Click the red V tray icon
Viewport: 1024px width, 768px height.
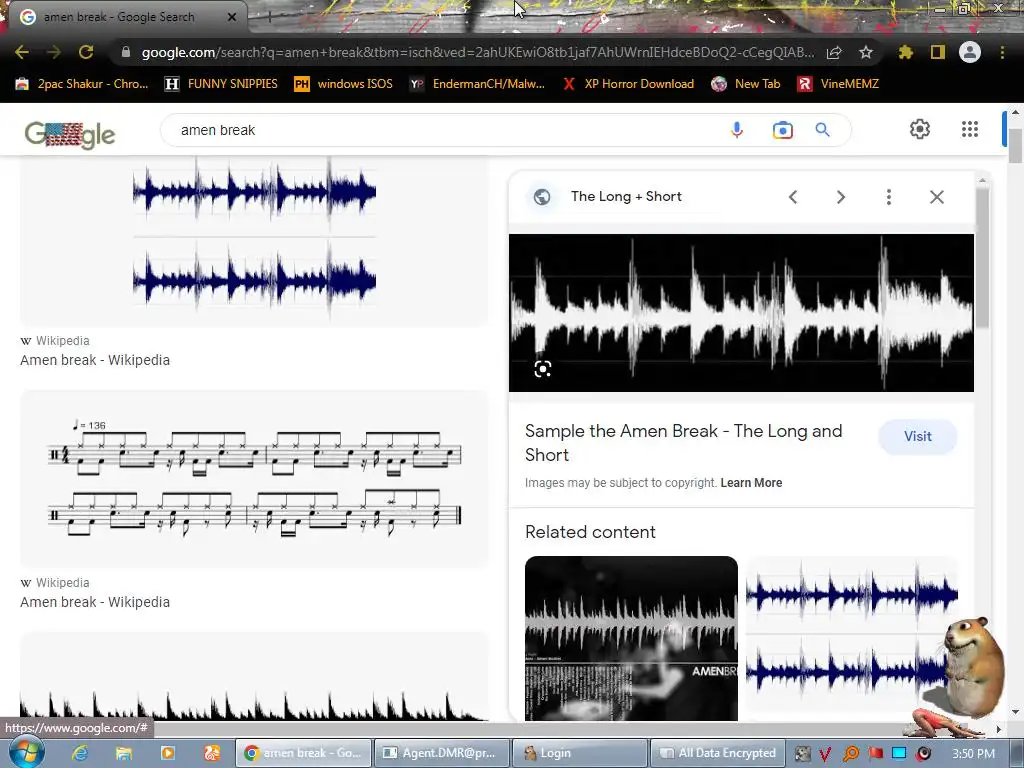pyautogui.click(x=825, y=754)
